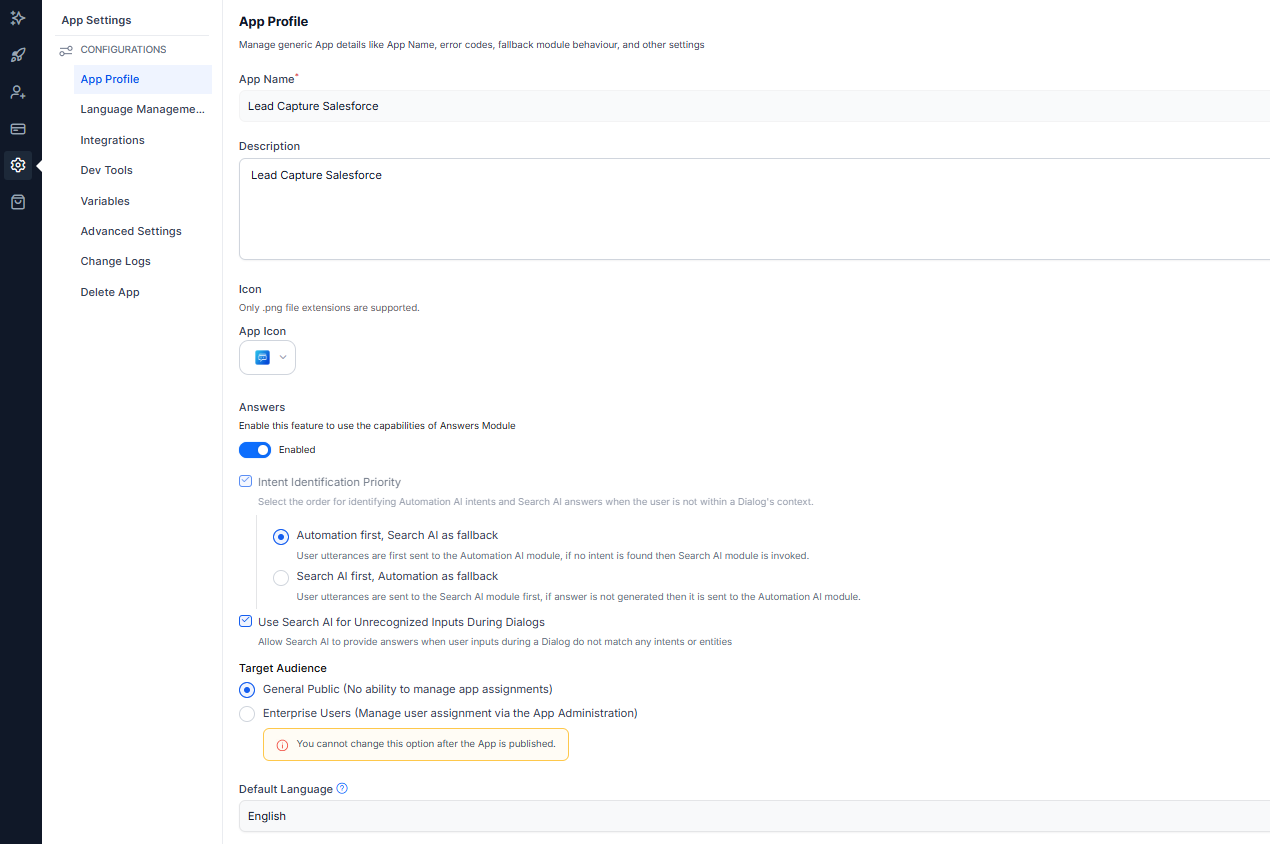Viewport: 1270px width, 844px height.
Task: Open the rocket deploy icon
Action: (x=18, y=55)
